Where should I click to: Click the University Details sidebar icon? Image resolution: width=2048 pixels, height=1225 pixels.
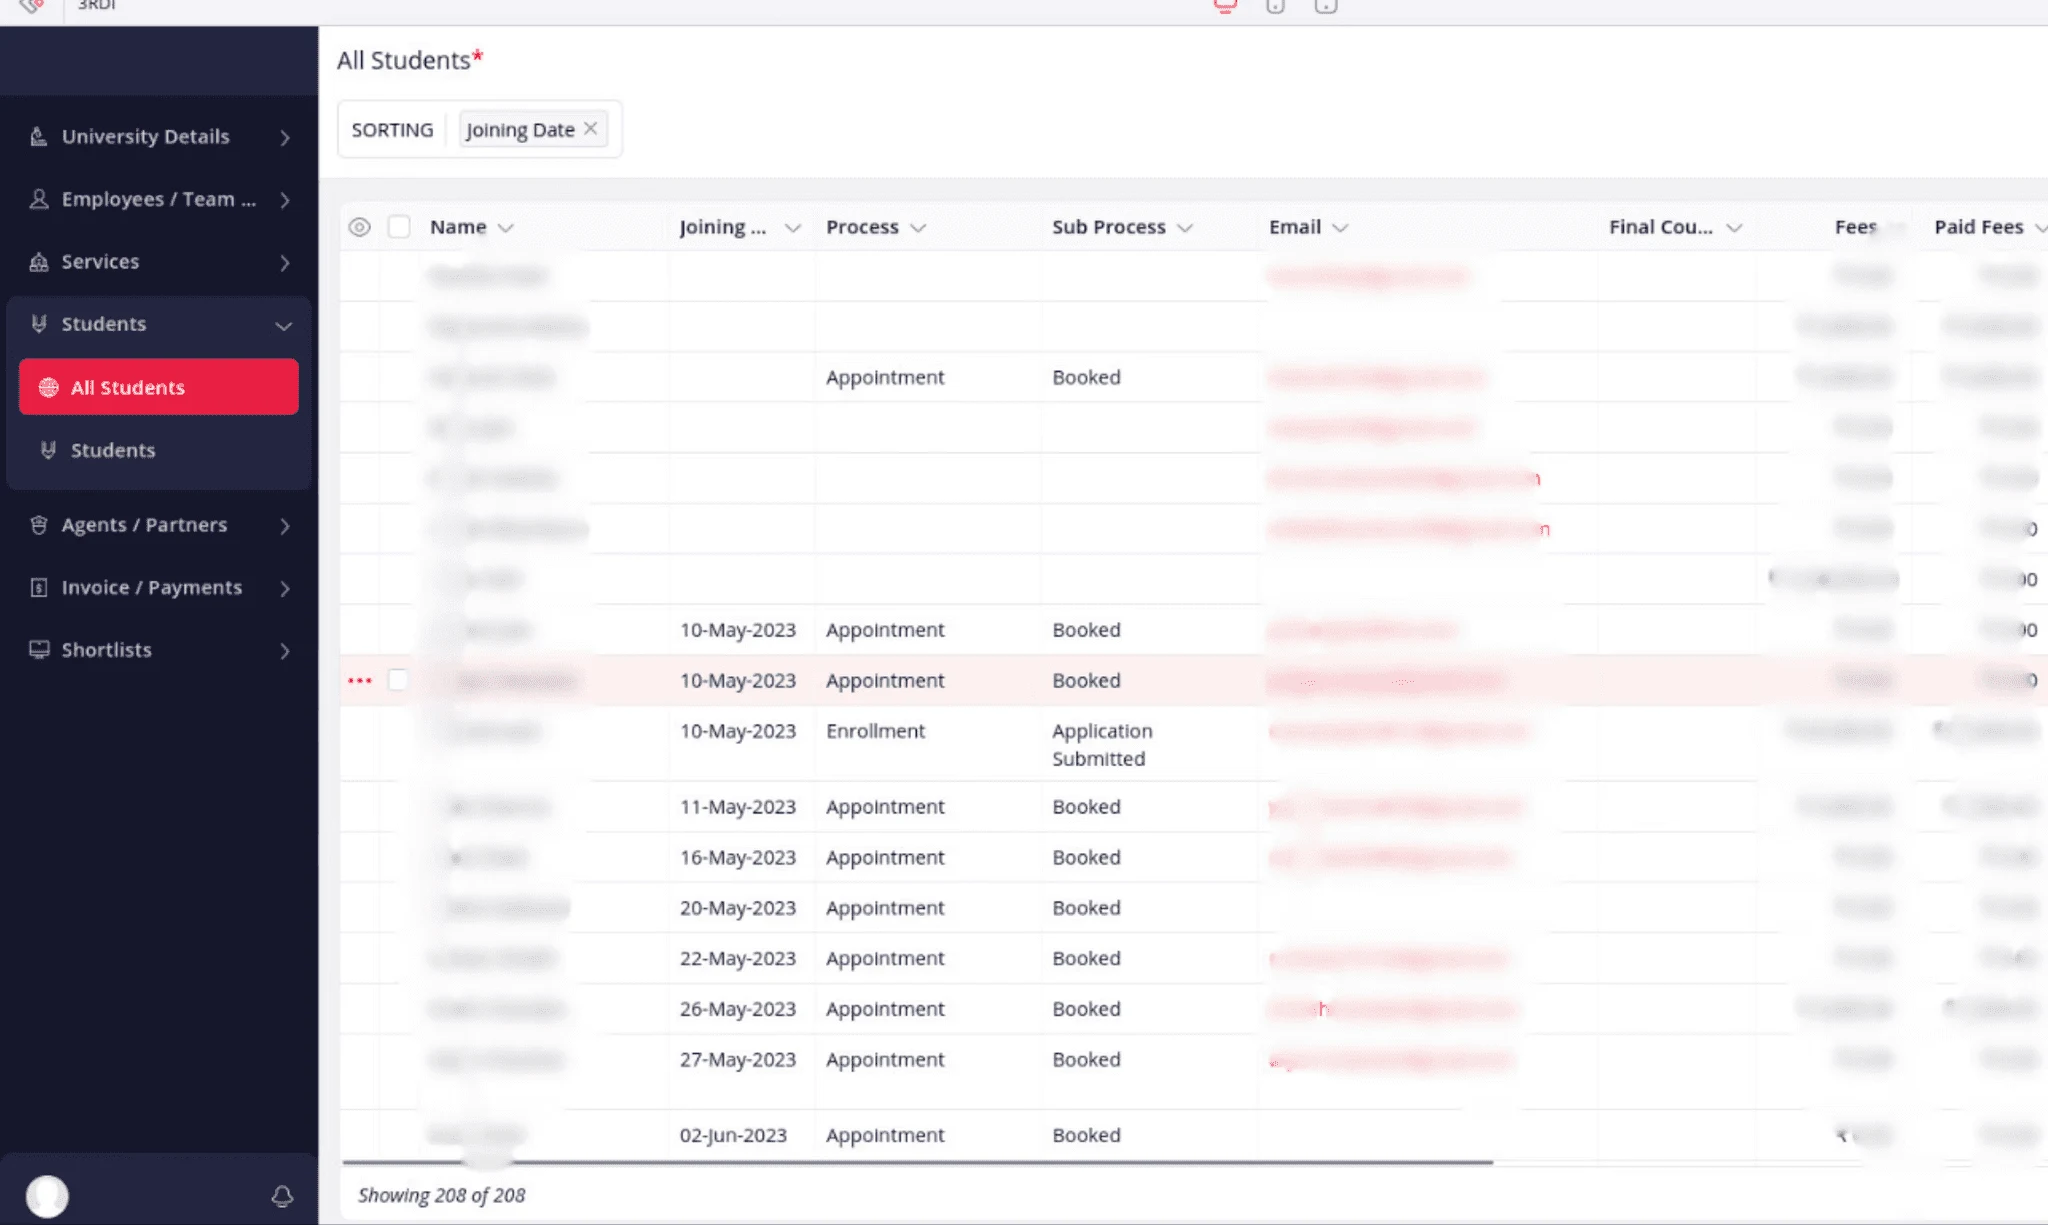38,137
